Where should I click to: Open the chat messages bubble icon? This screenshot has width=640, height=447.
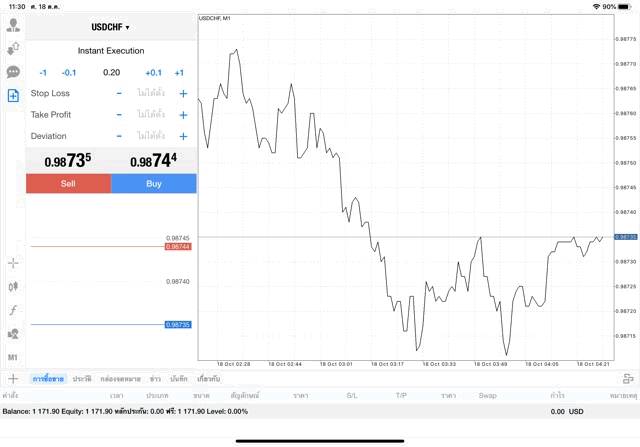coord(13,72)
